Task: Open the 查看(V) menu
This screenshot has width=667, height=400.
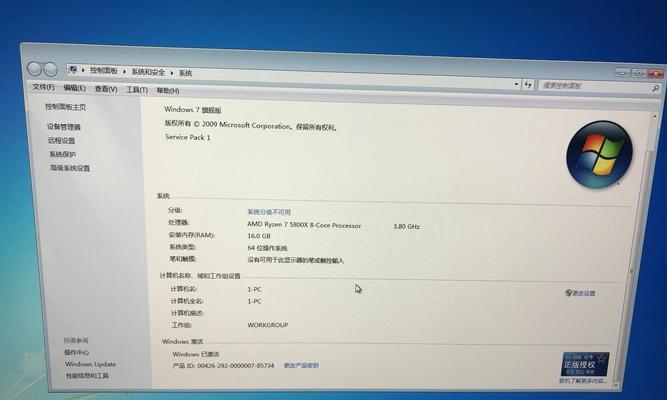Action: [106, 89]
